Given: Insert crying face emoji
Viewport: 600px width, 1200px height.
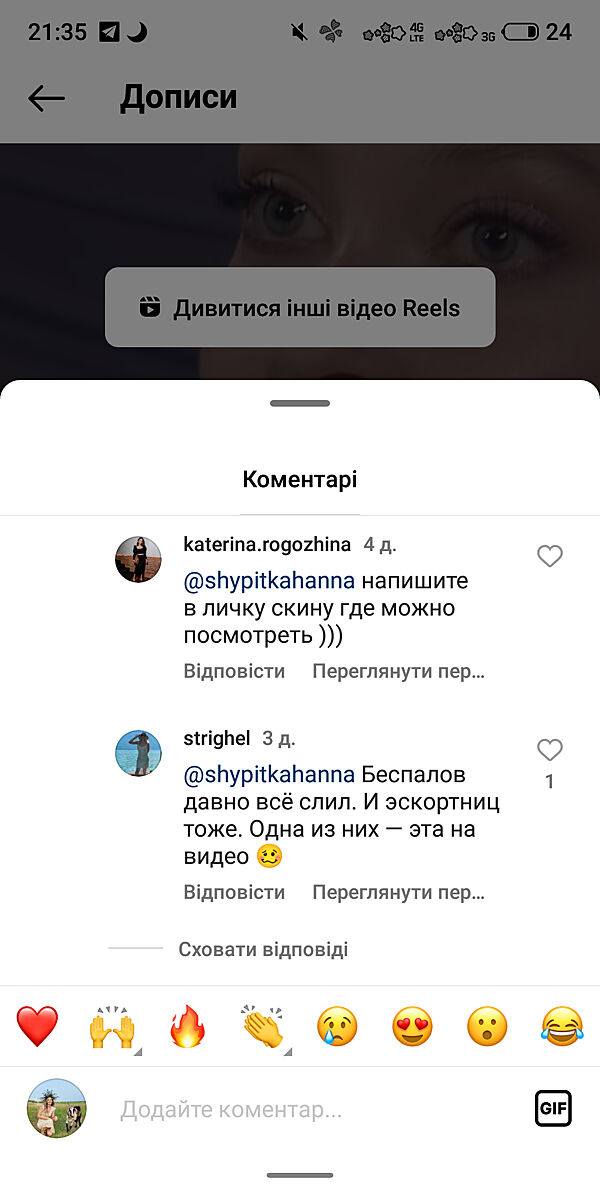Looking at the screenshot, I should pyautogui.click(x=337, y=1027).
